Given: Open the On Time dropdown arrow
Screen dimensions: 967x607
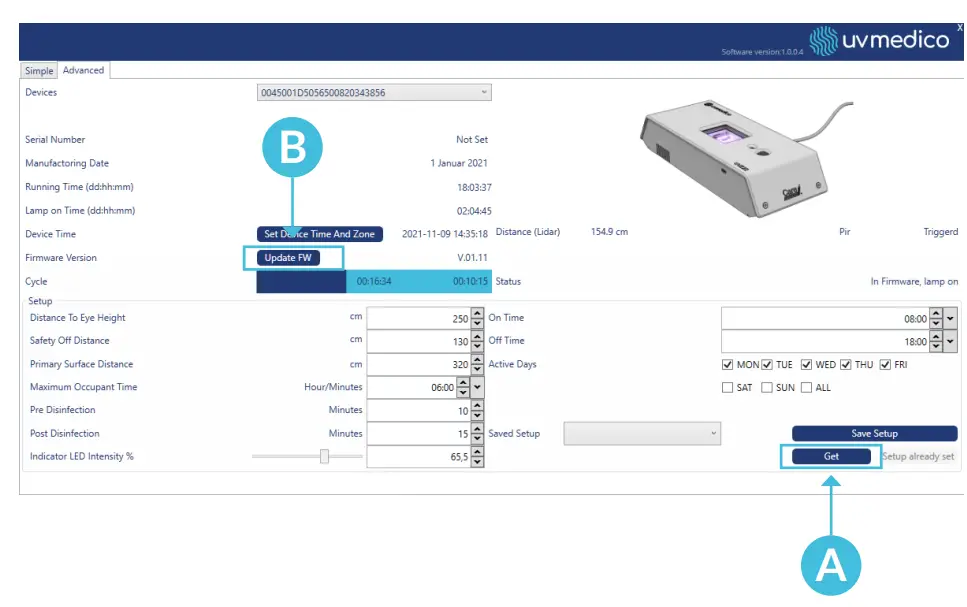Looking at the screenshot, I should click(950, 319).
